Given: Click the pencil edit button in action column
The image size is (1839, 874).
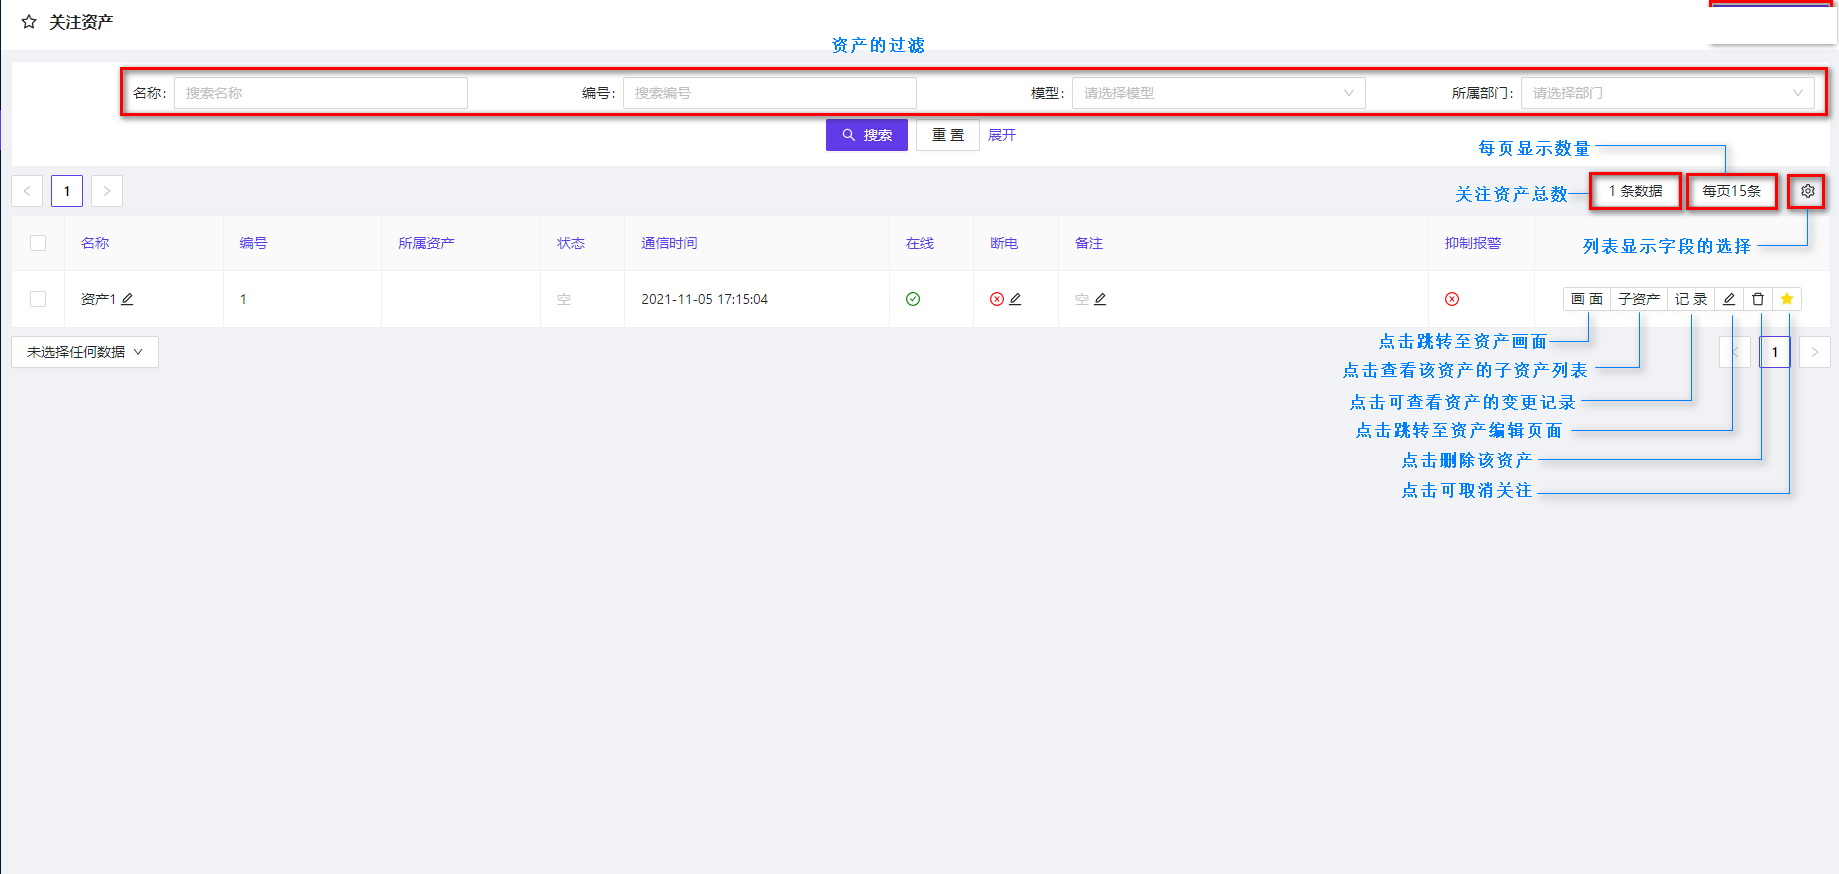Looking at the screenshot, I should click(x=1729, y=299).
